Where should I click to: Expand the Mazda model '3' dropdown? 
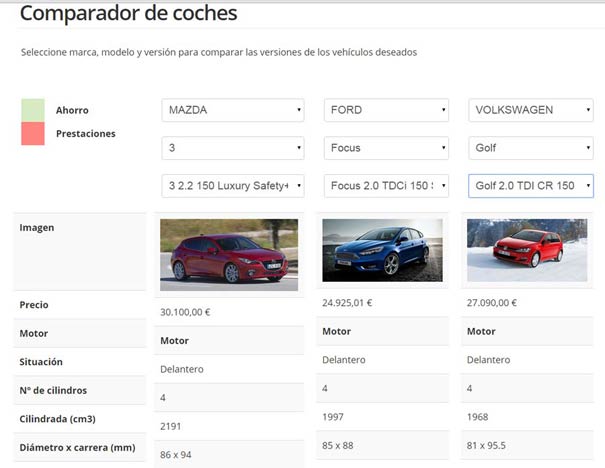233,148
